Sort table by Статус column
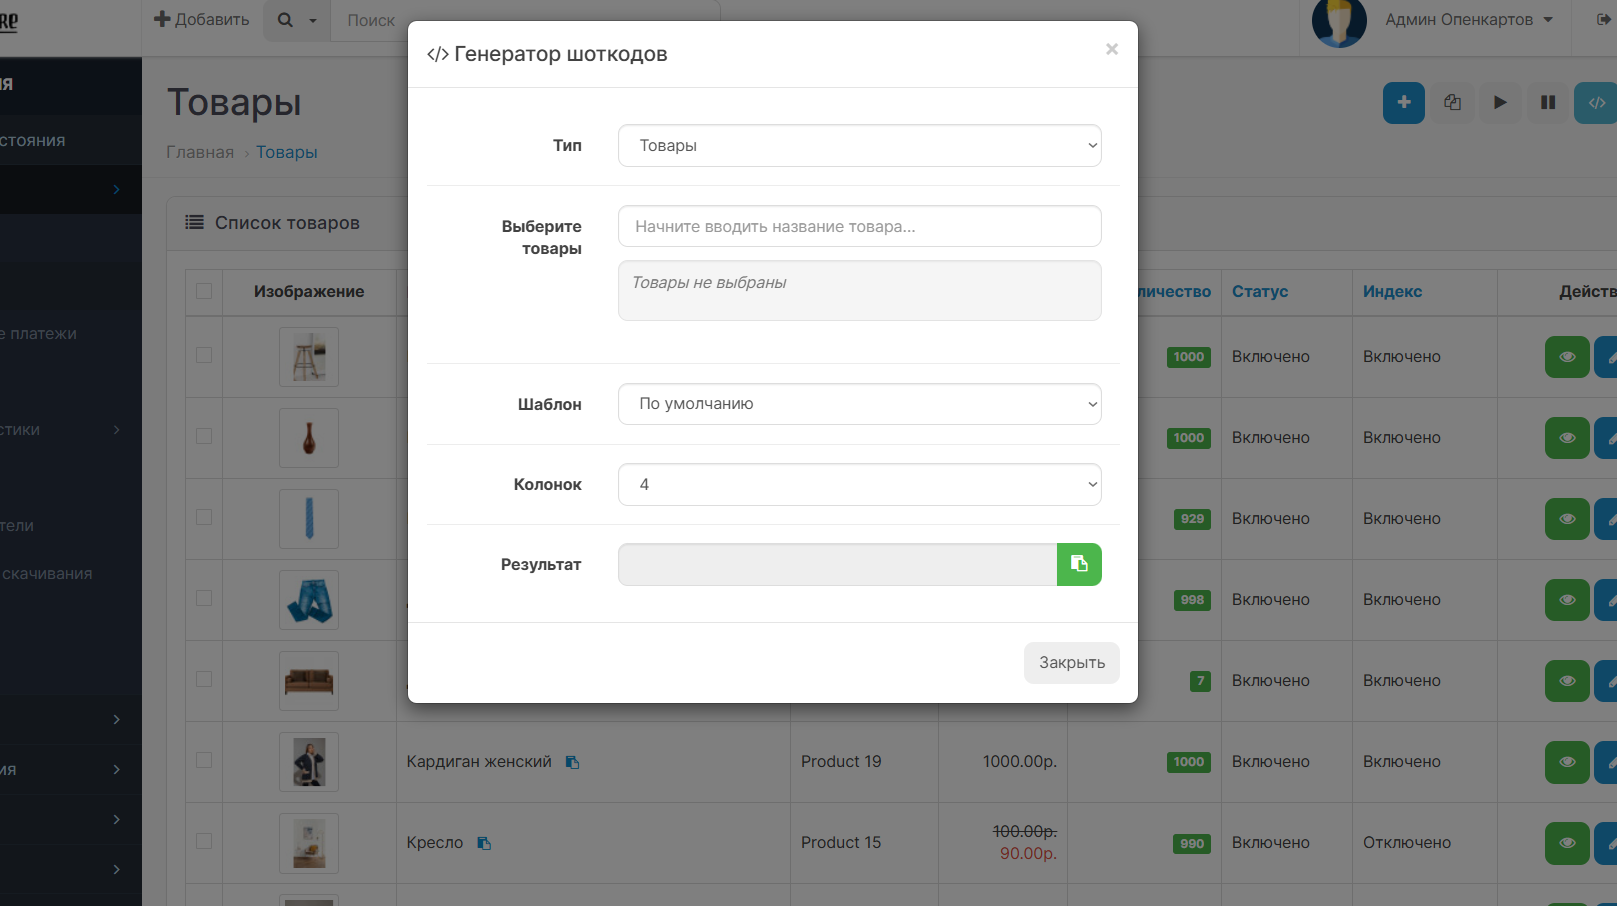The width and height of the screenshot is (1617, 906). (x=1259, y=291)
